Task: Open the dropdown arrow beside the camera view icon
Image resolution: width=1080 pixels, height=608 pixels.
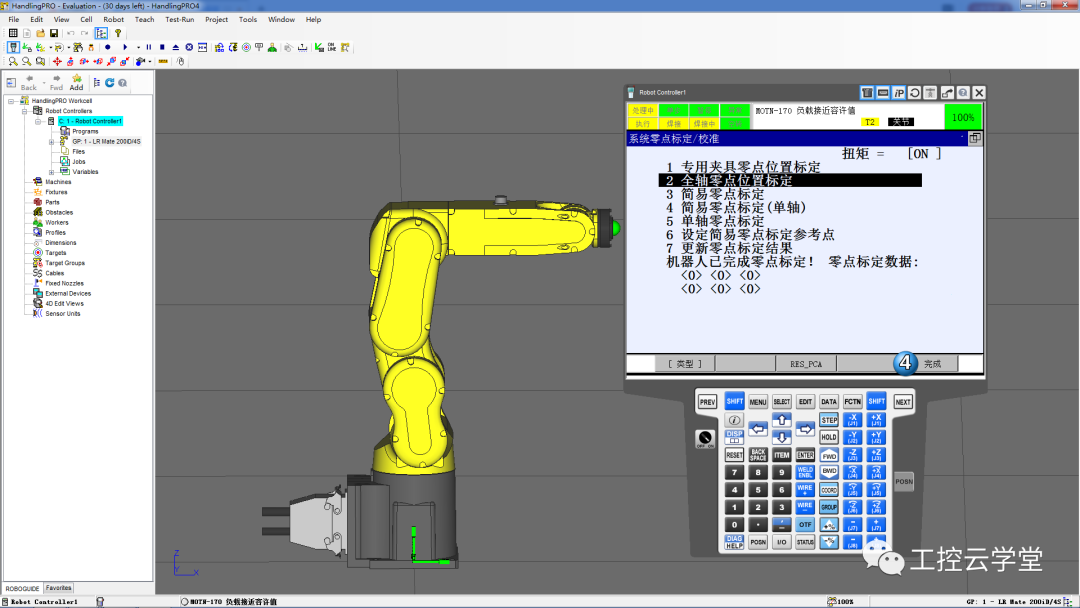Action: click(149, 61)
